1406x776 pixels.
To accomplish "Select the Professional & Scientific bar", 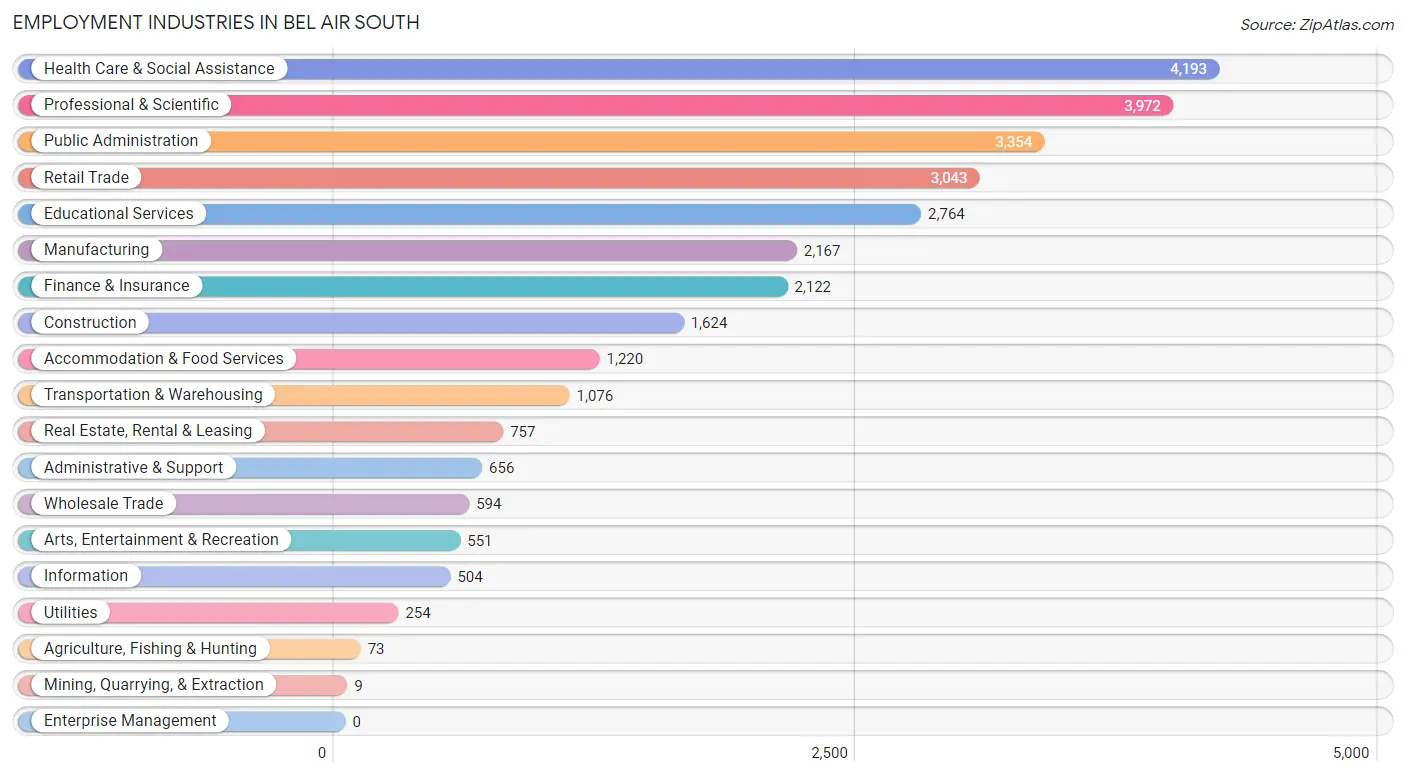I will (x=595, y=105).
